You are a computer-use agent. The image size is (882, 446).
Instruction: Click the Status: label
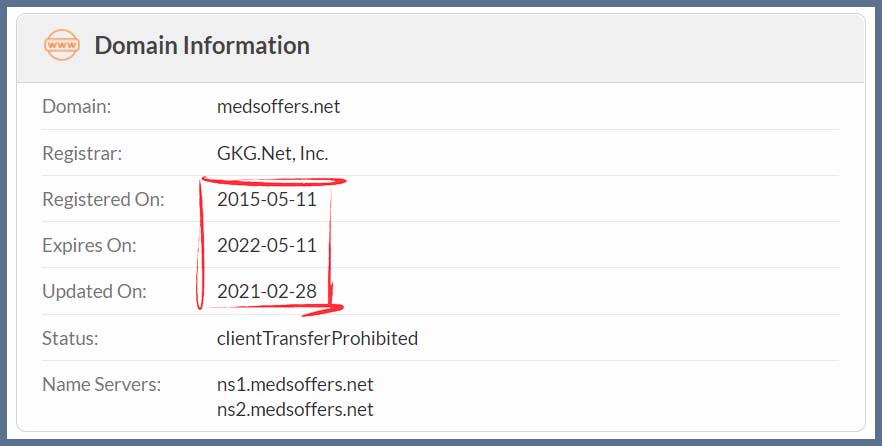(70, 338)
